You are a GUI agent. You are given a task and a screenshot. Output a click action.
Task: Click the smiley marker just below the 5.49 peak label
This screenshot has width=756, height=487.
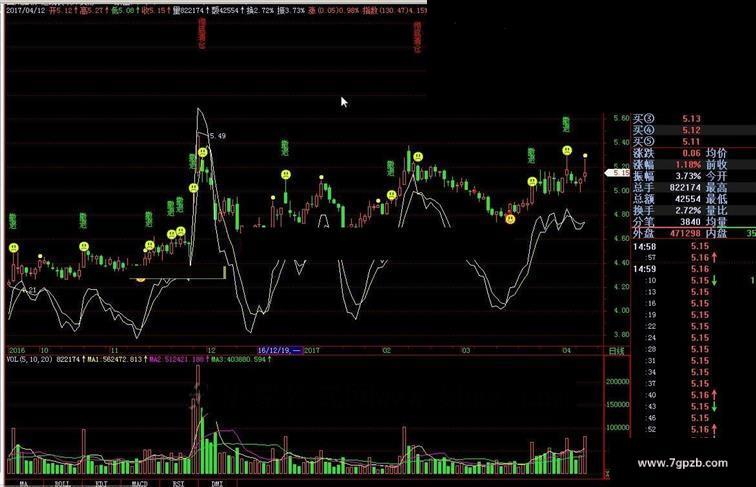click(x=203, y=152)
